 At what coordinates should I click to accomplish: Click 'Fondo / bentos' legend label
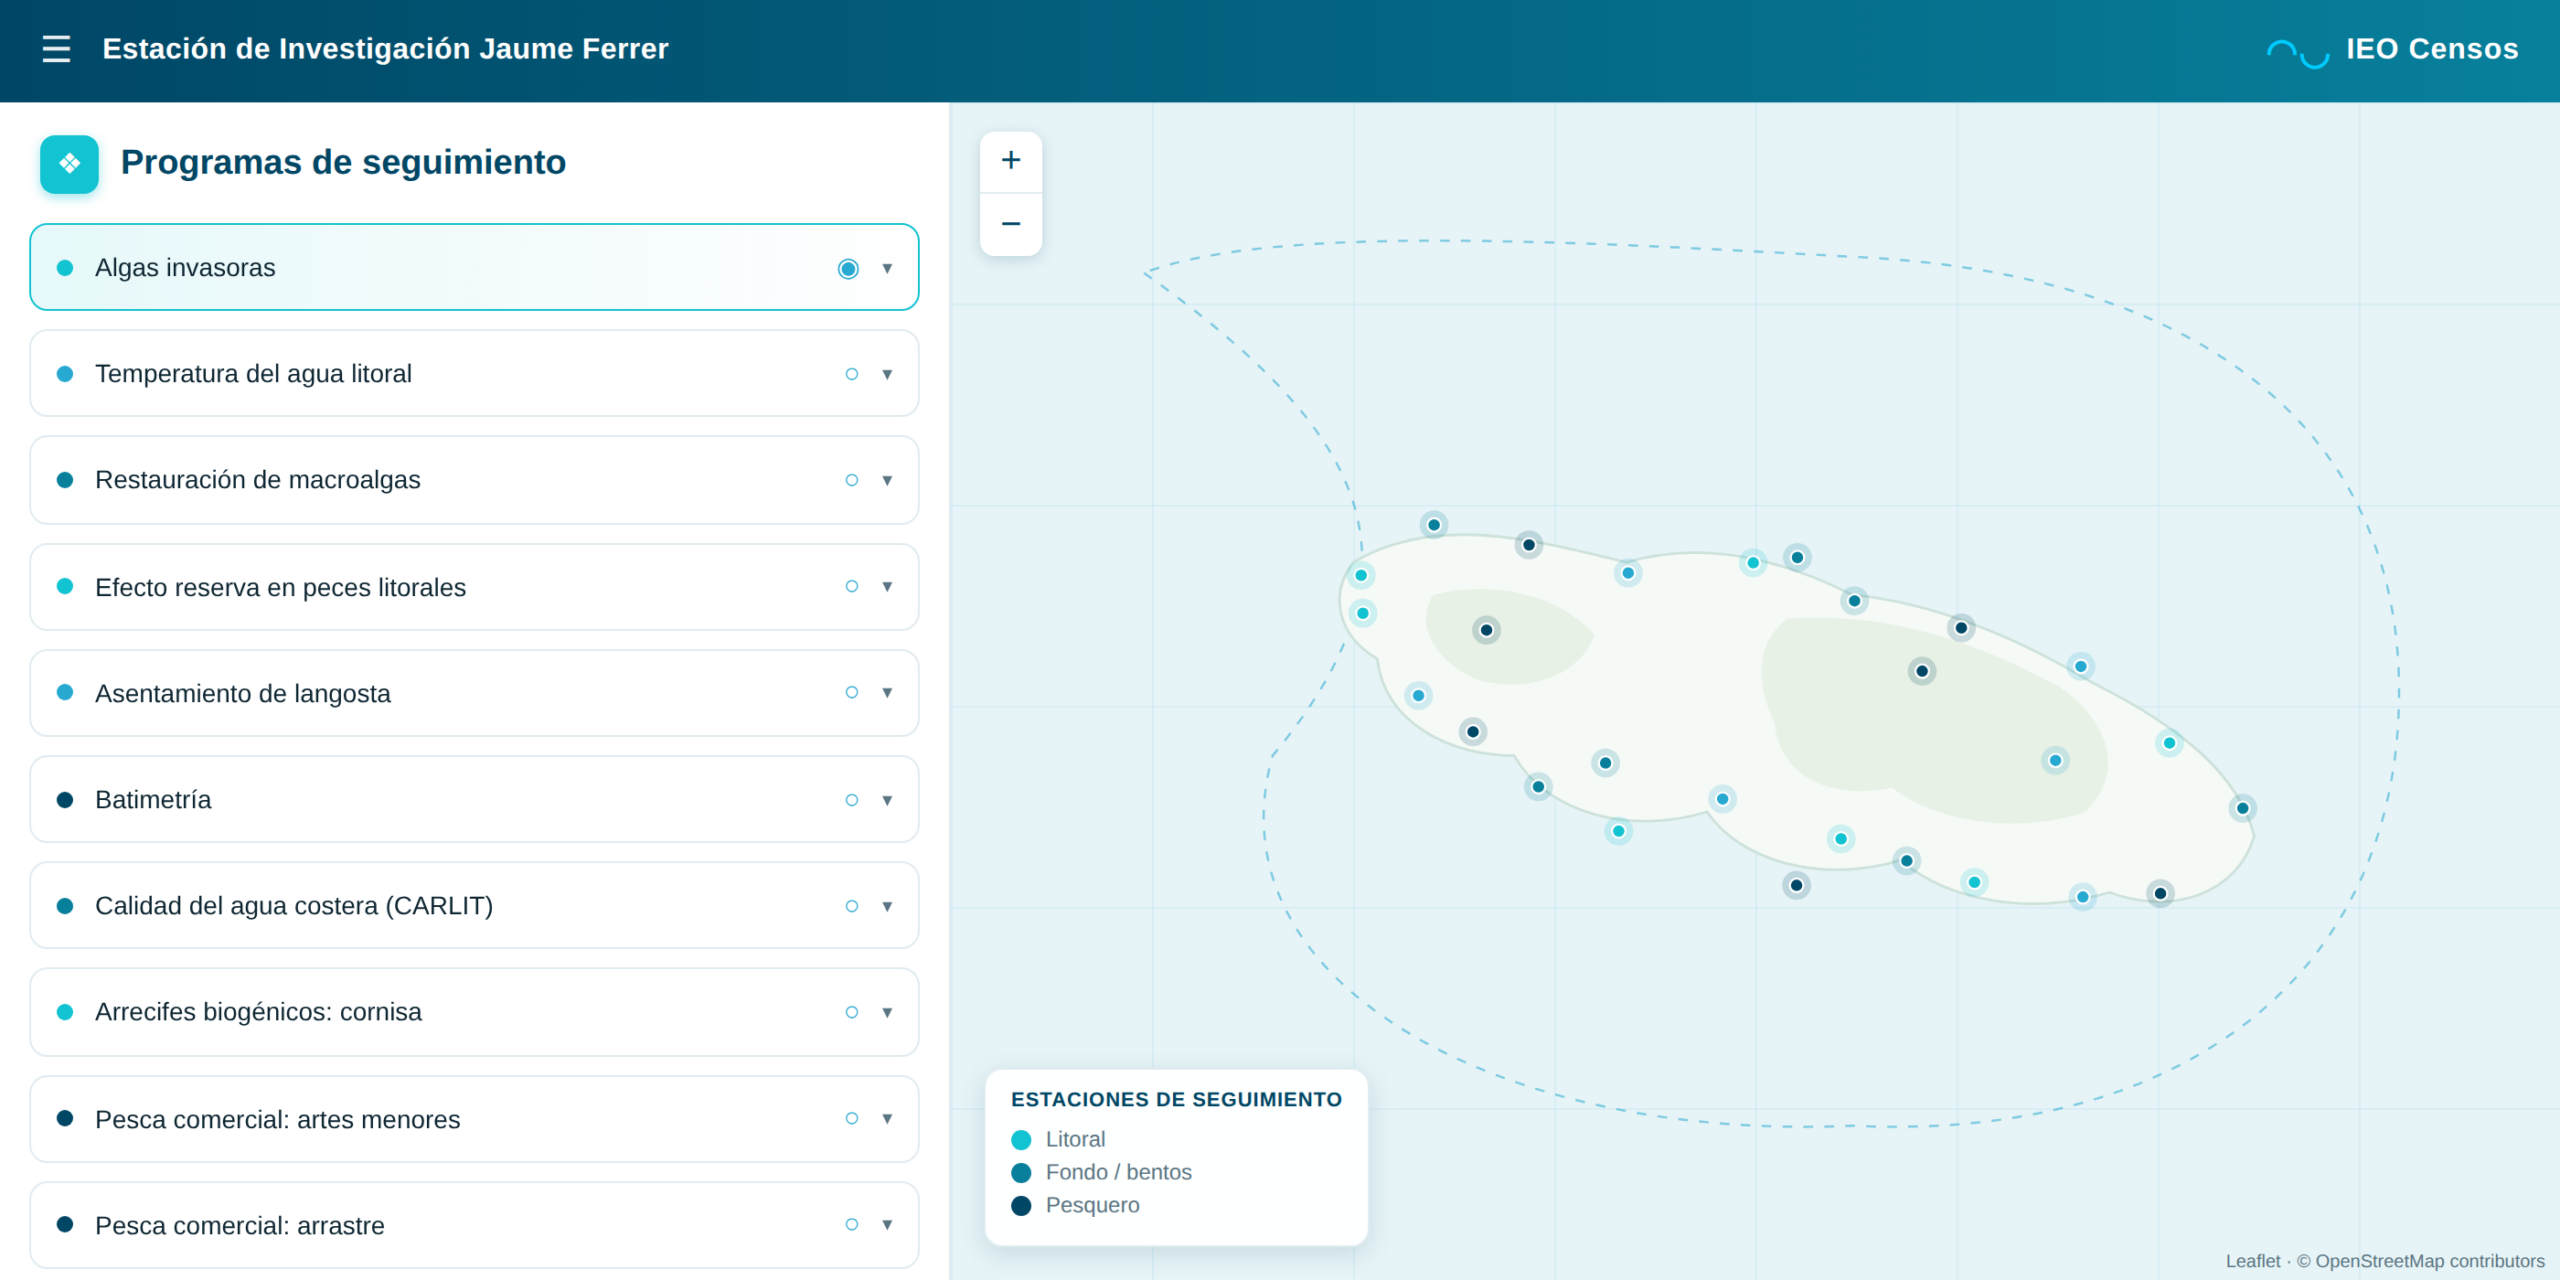[1119, 1172]
